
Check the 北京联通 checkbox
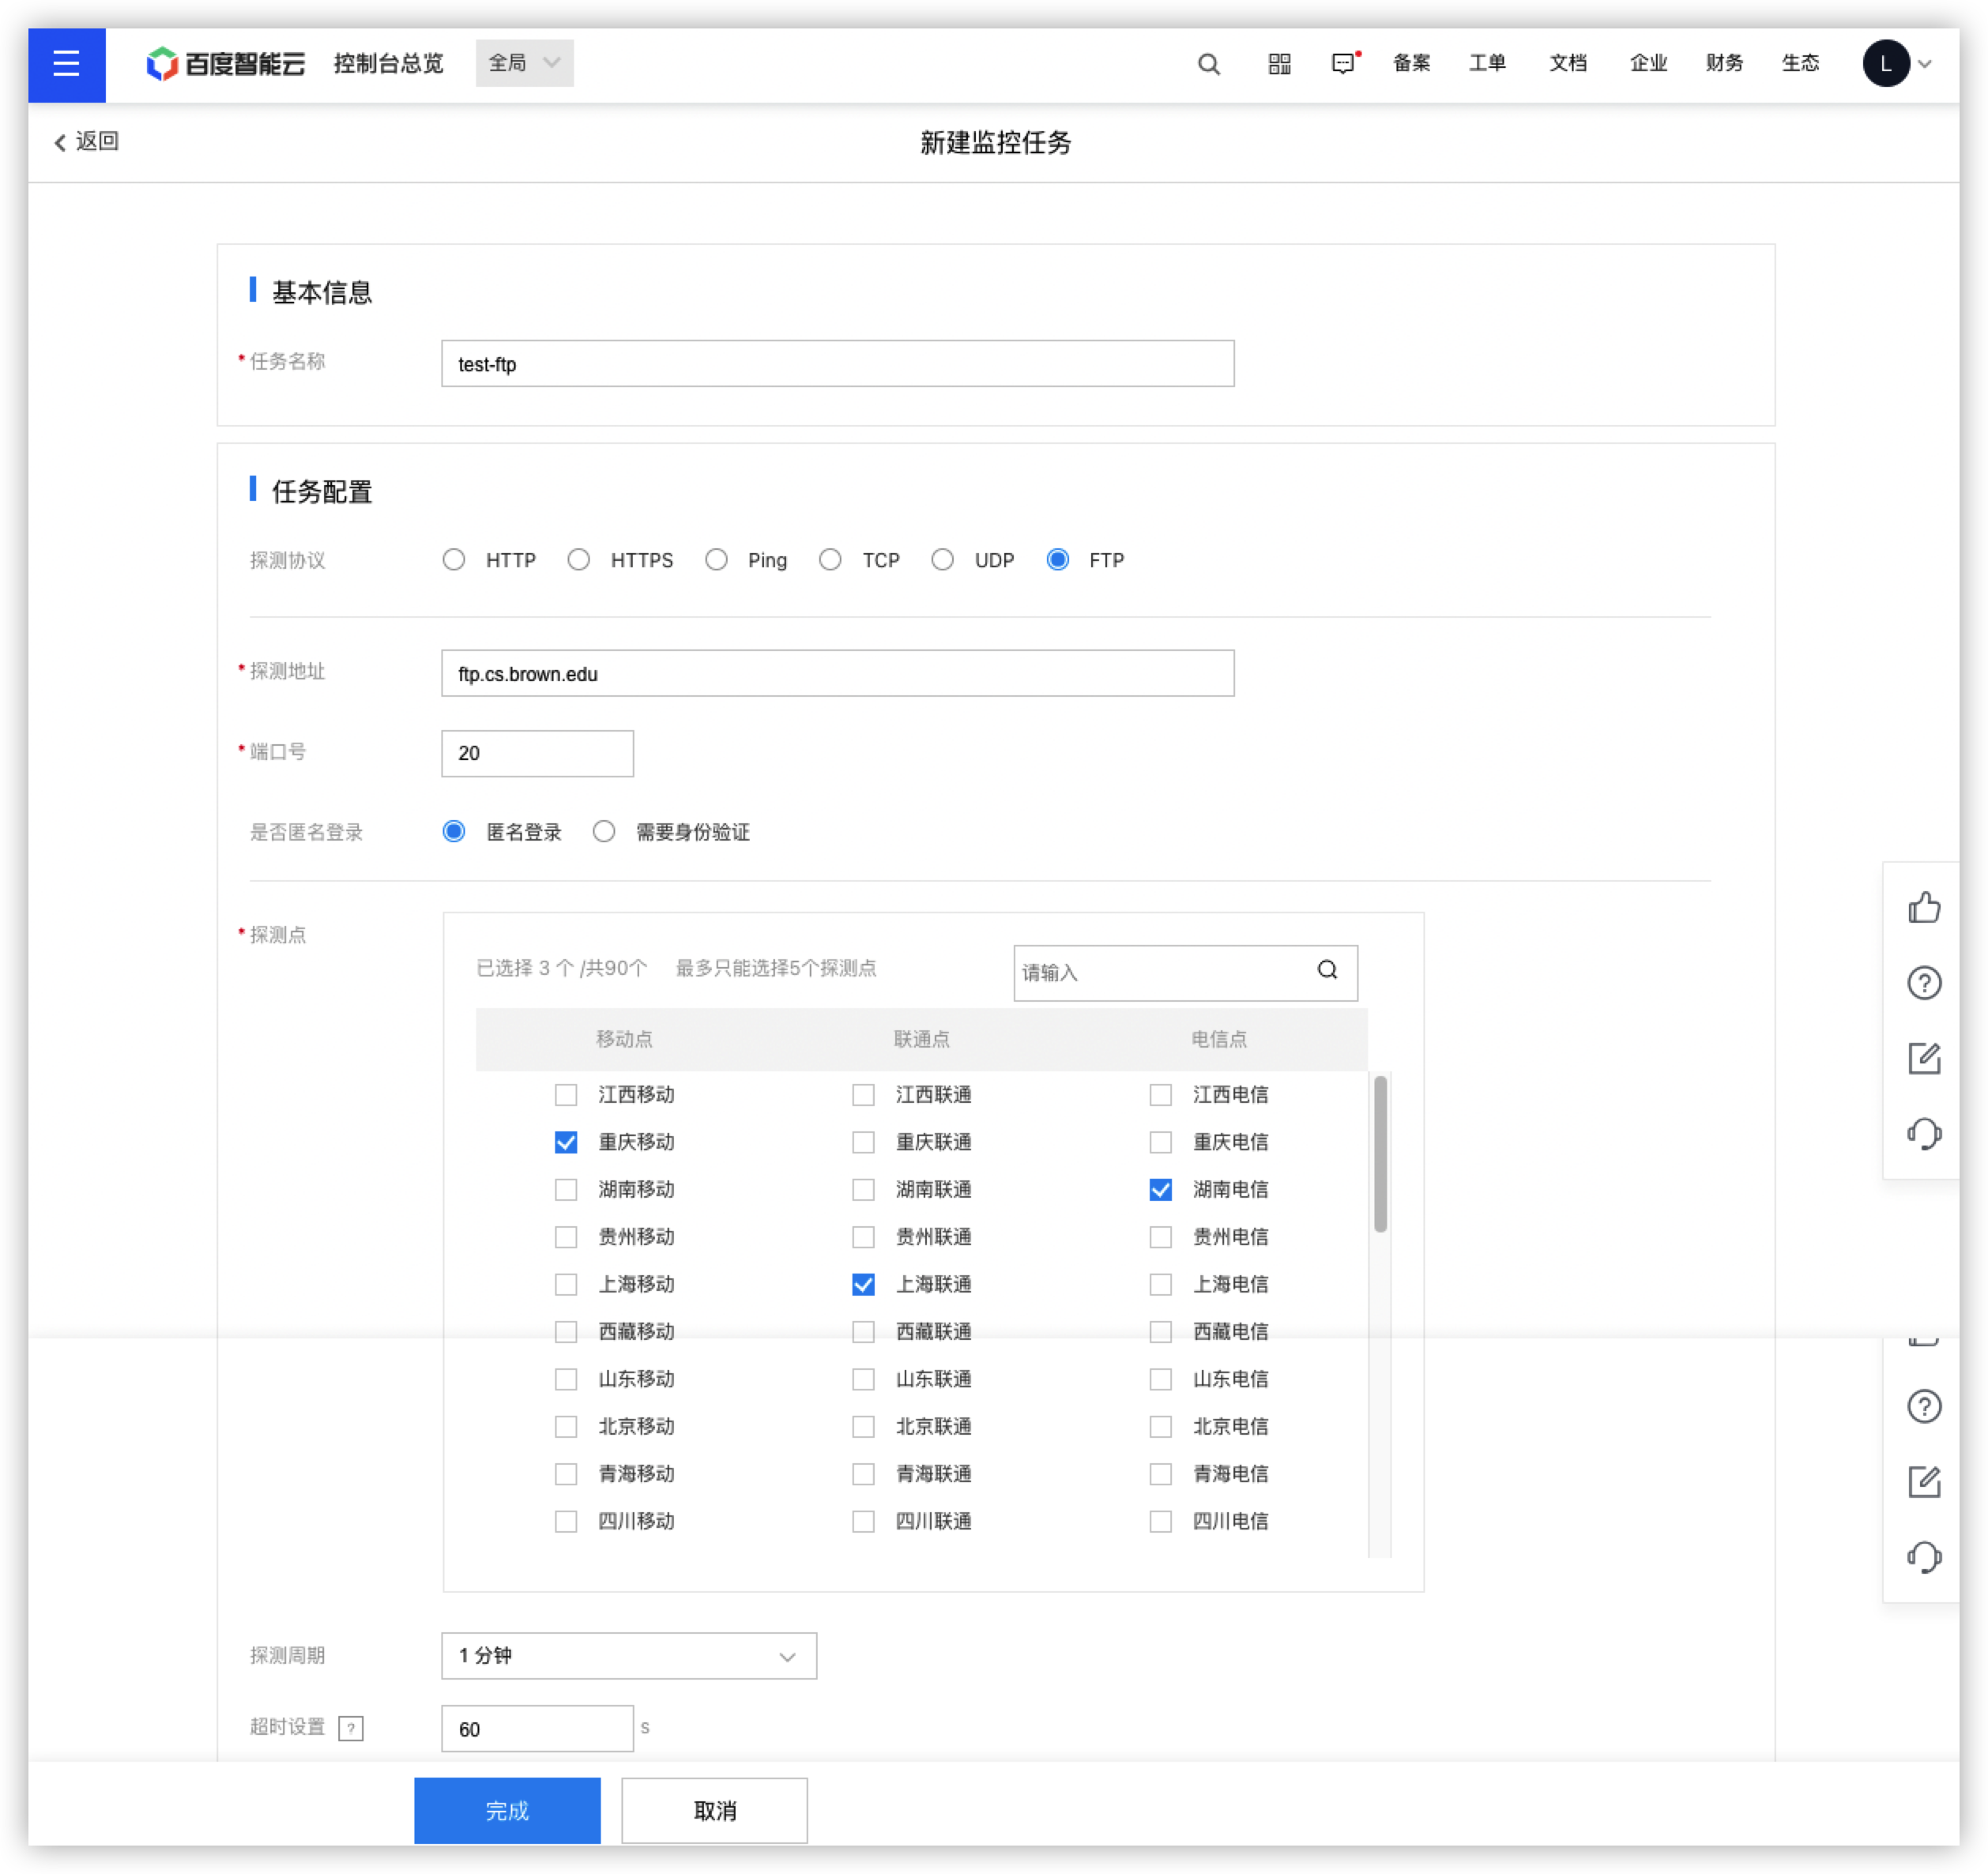pyautogui.click(x=862, y=1426)
